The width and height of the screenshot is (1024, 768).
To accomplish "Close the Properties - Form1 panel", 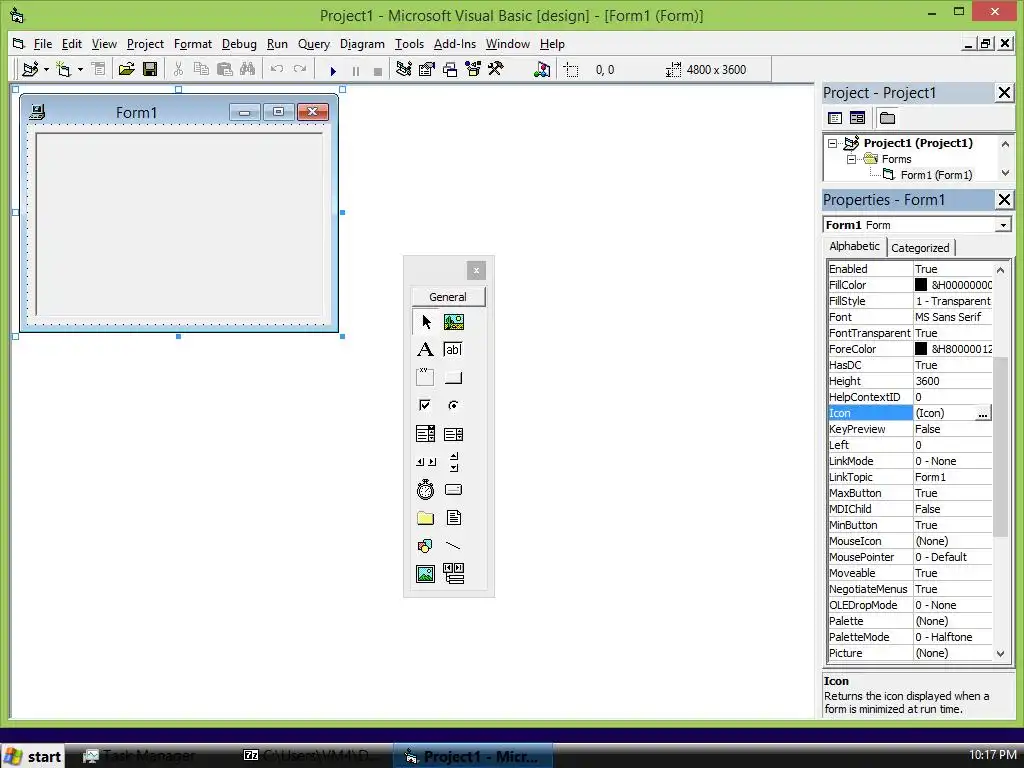I will pyautogui.click(x=1004, y=200).
